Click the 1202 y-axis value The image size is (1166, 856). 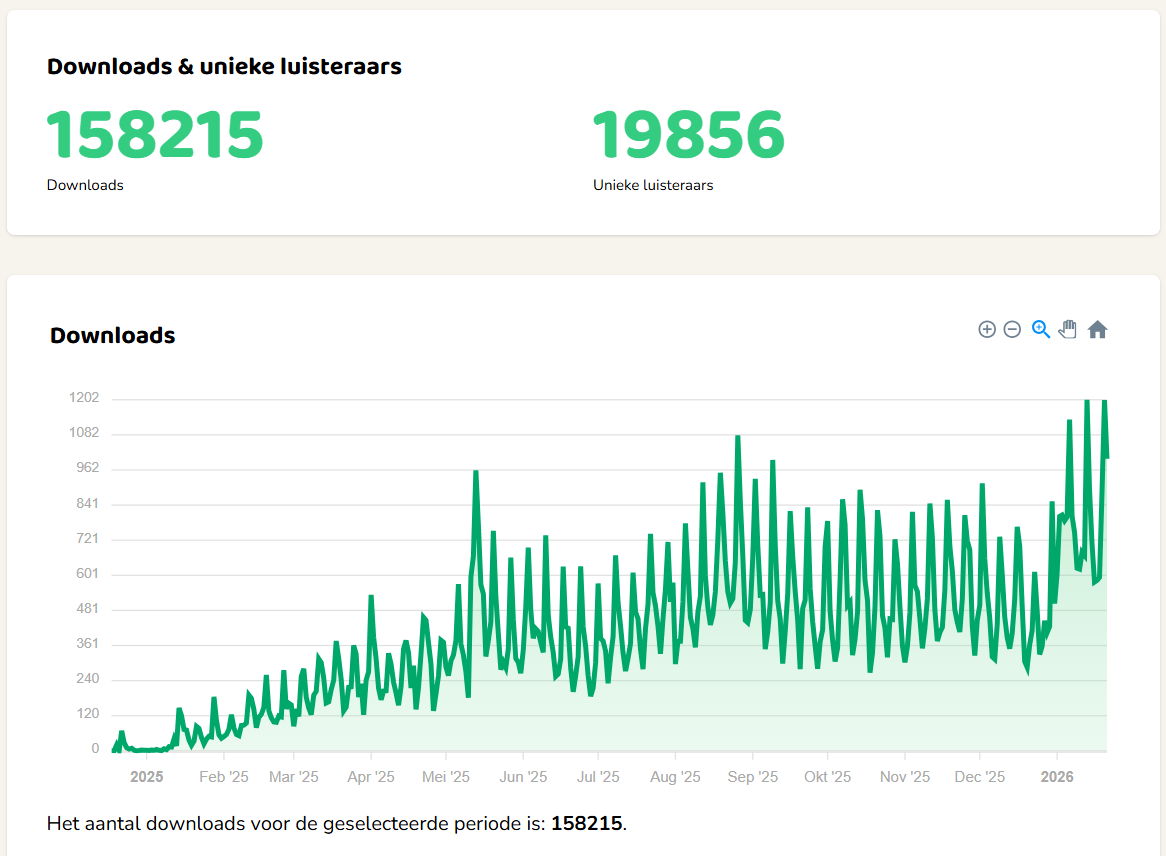tap(83, 398)
